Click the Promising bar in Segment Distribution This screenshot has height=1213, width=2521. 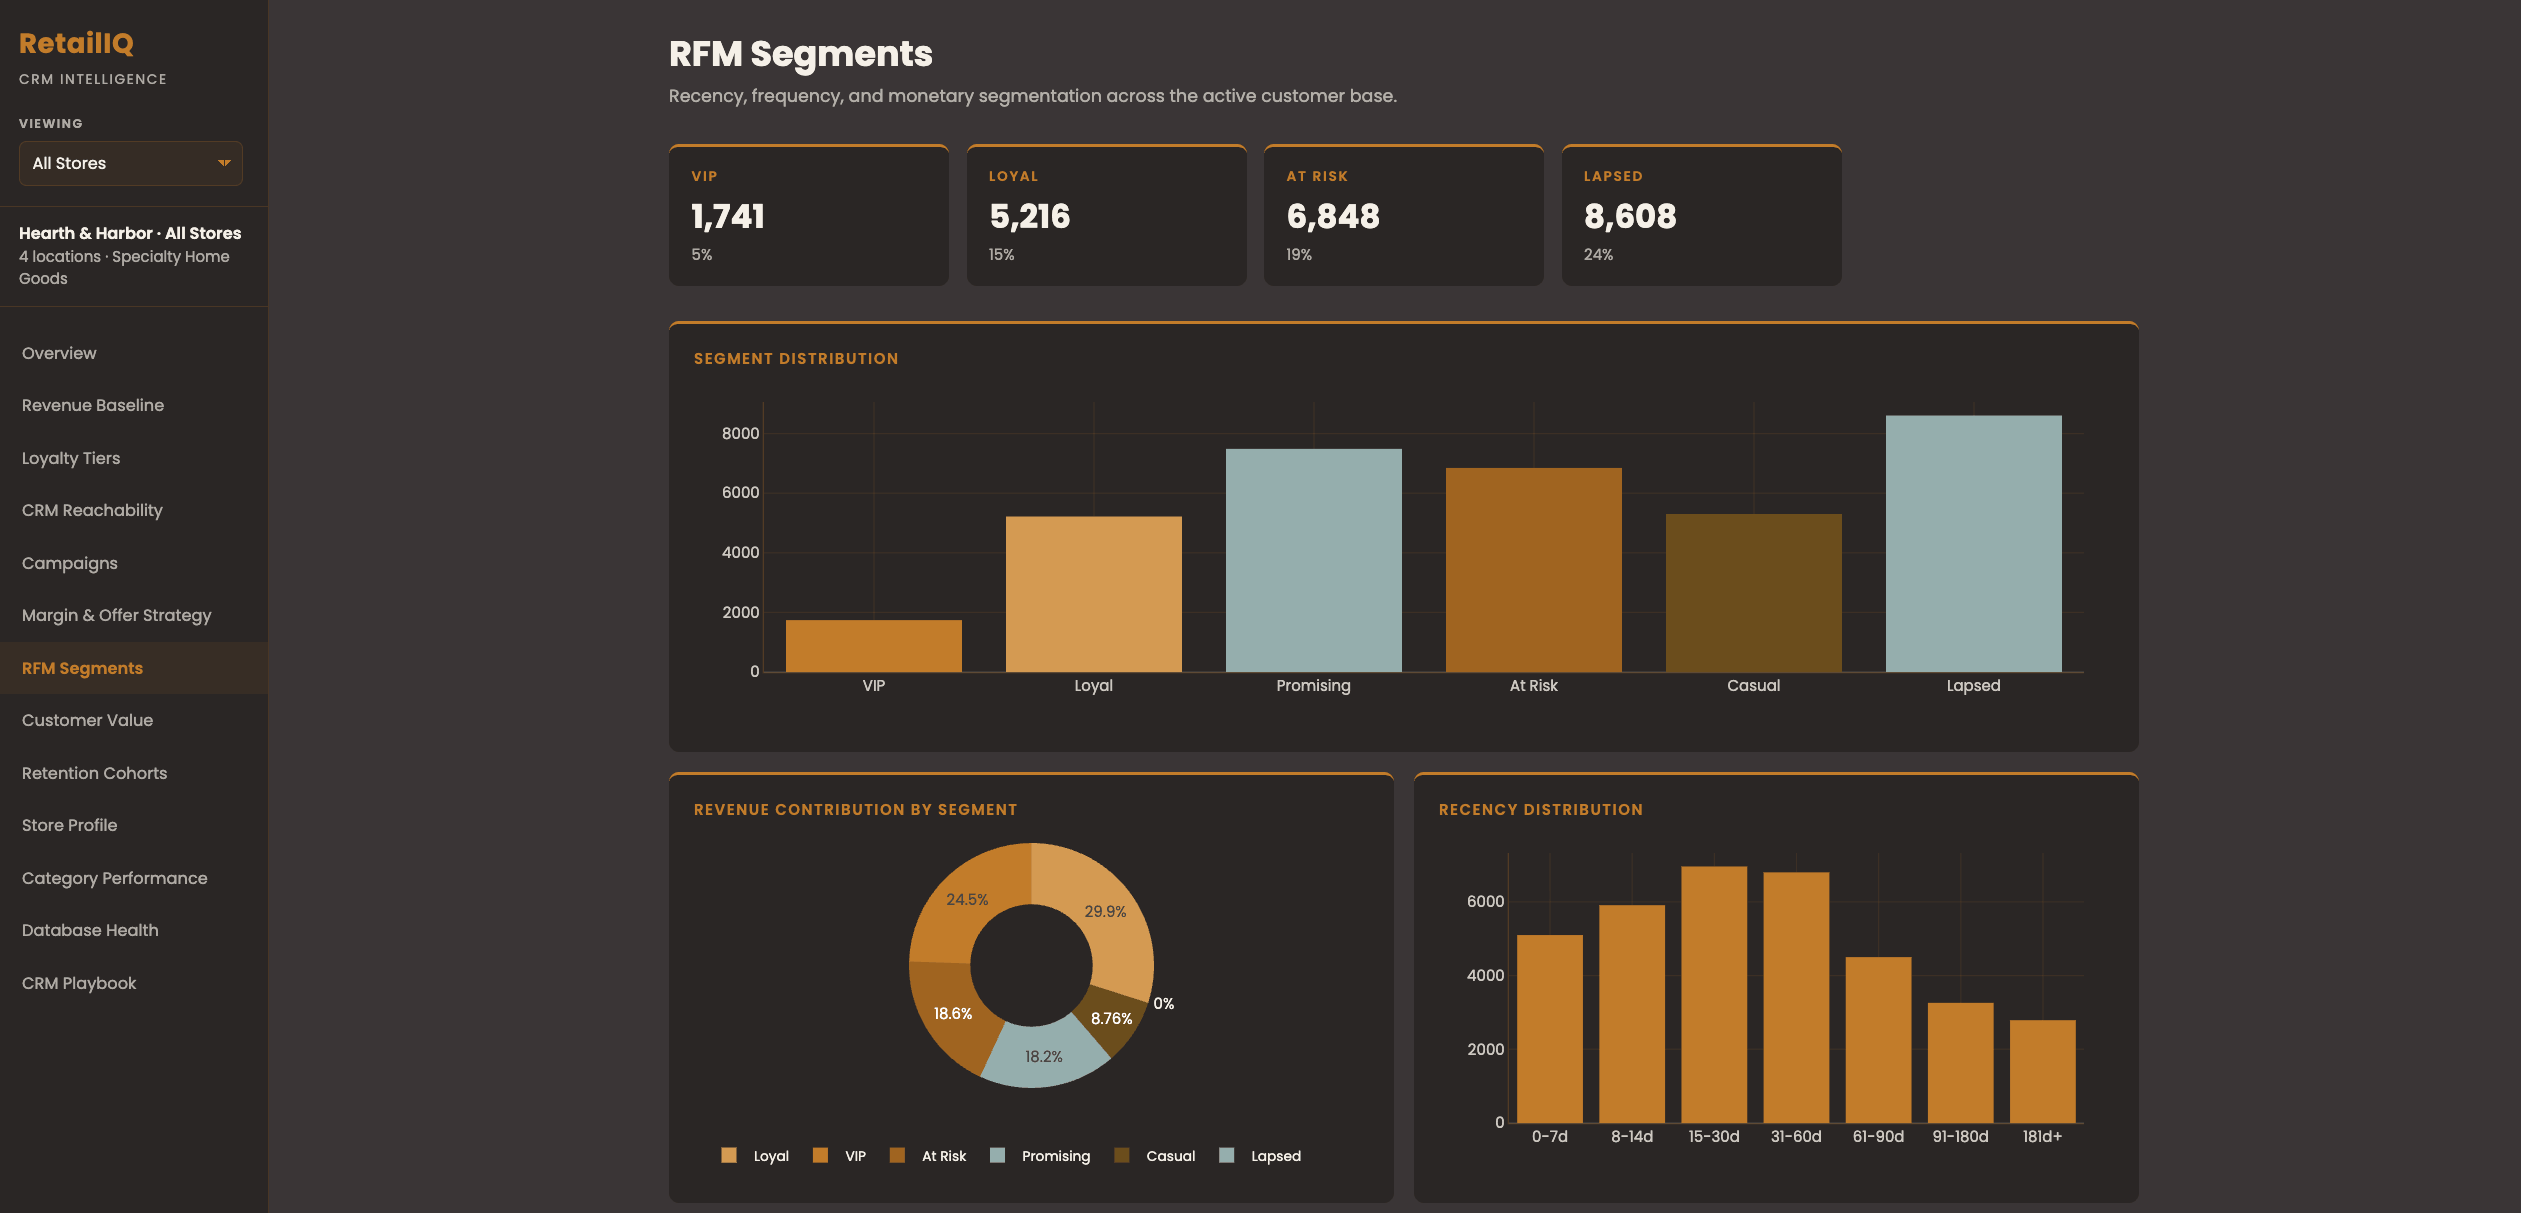(1314, 560)
